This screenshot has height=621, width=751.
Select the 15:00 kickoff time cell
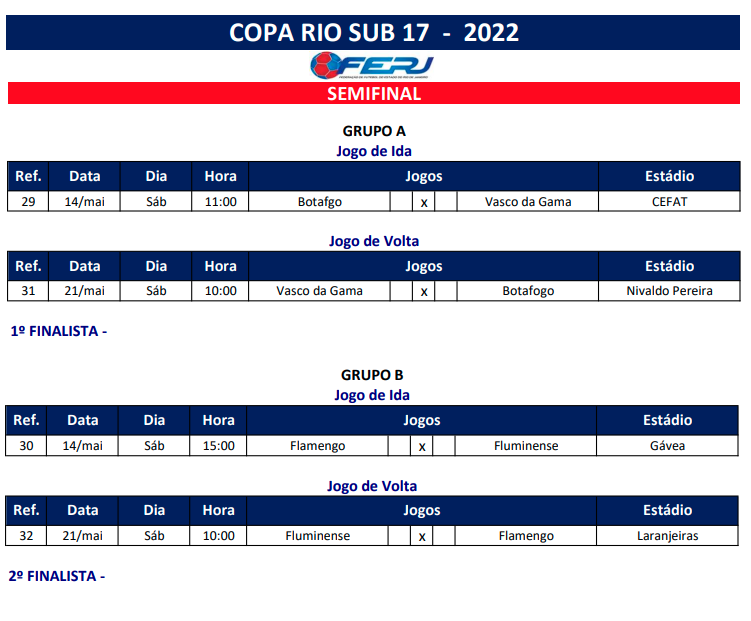[x=218, y=446]
